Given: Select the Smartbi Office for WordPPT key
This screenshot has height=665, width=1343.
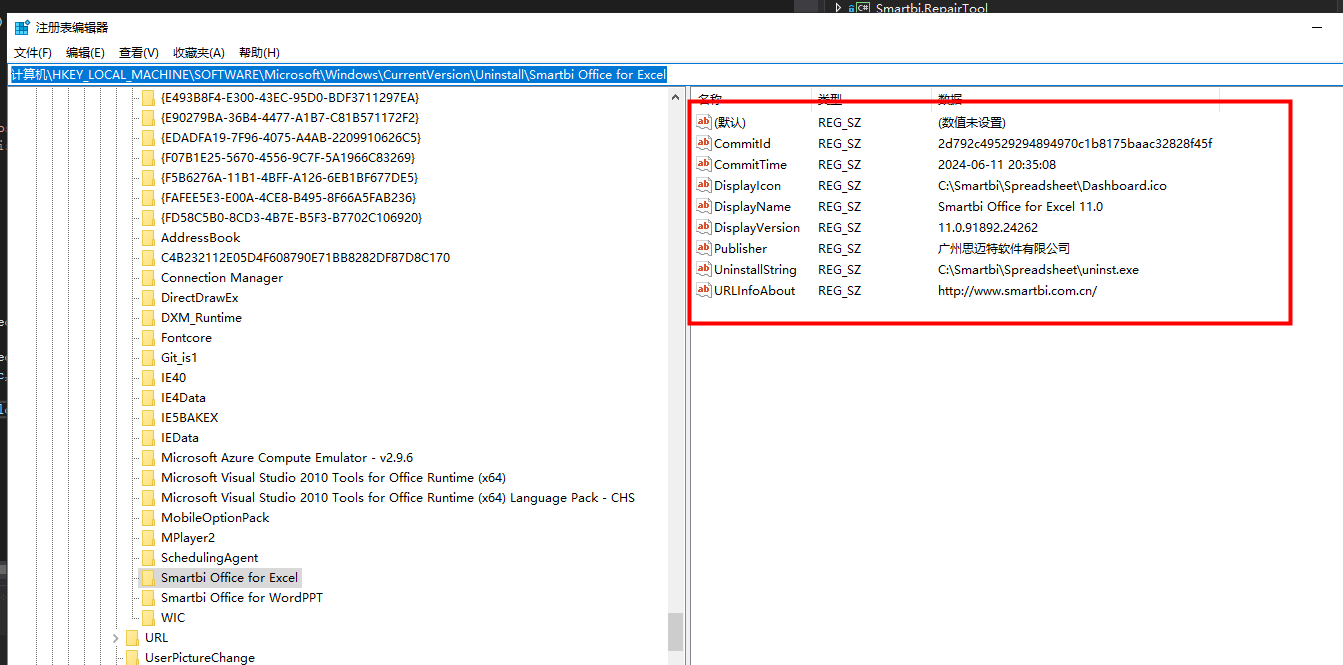Looking at the screenshot, I should [x=242, y=598].
